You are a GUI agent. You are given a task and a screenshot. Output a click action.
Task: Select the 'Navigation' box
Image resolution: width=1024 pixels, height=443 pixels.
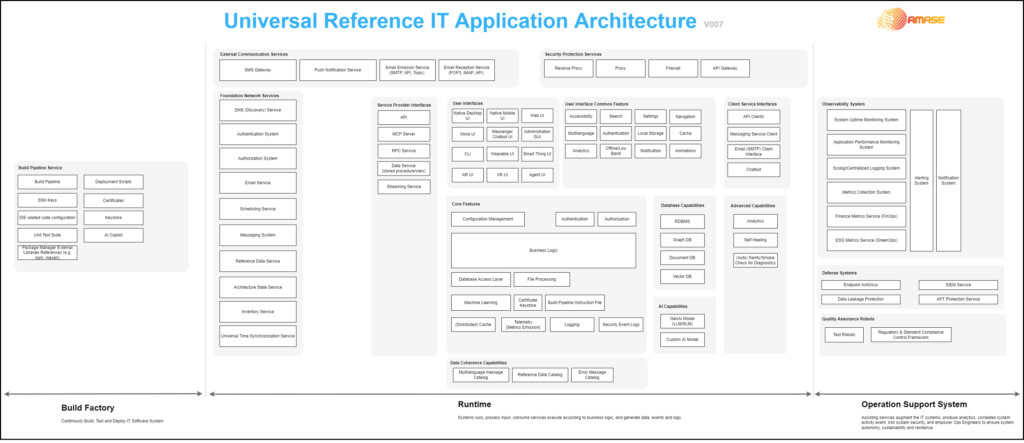[x=685, y=116]
